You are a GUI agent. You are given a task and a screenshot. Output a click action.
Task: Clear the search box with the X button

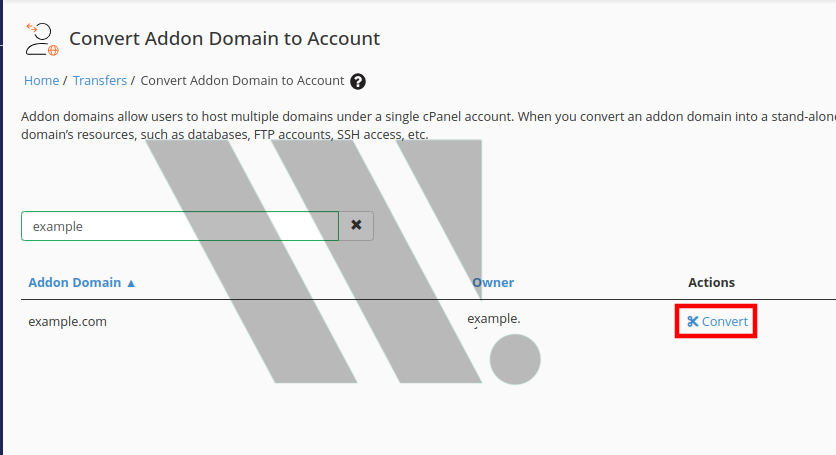point(356,226)
